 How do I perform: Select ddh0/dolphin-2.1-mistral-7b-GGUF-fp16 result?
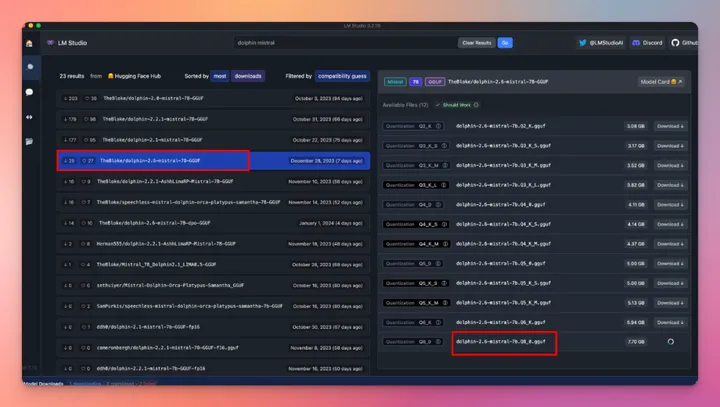click(x=213, y=328)
